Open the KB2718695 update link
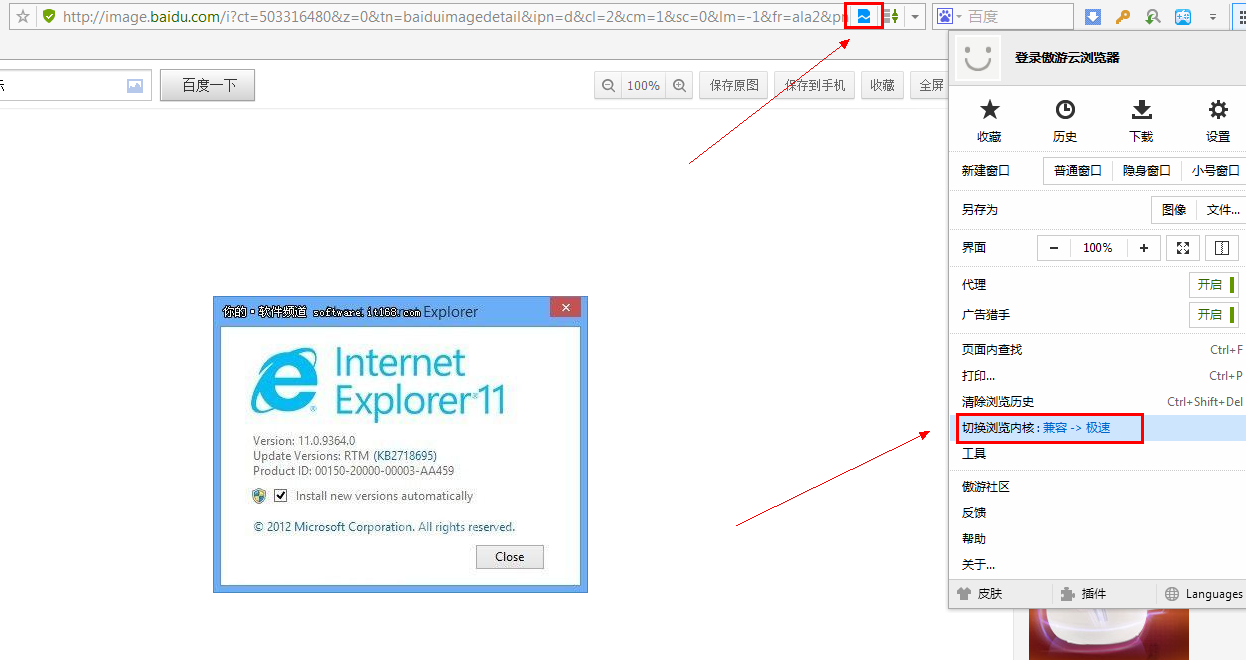Image resolution: width=1246 pixels, height=660 pixels. 405,455
